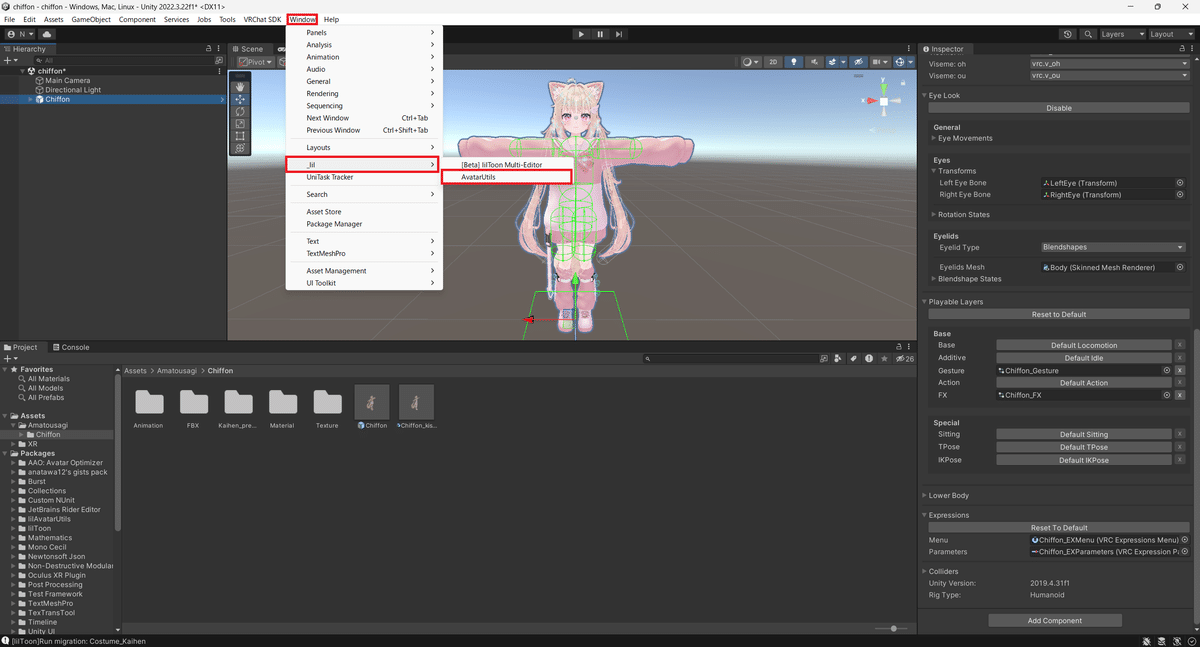Pick object for Left Eye Bone field
Image resolution: width=1200 pixels, height=647 pixels.
[x=1180, y=183]
